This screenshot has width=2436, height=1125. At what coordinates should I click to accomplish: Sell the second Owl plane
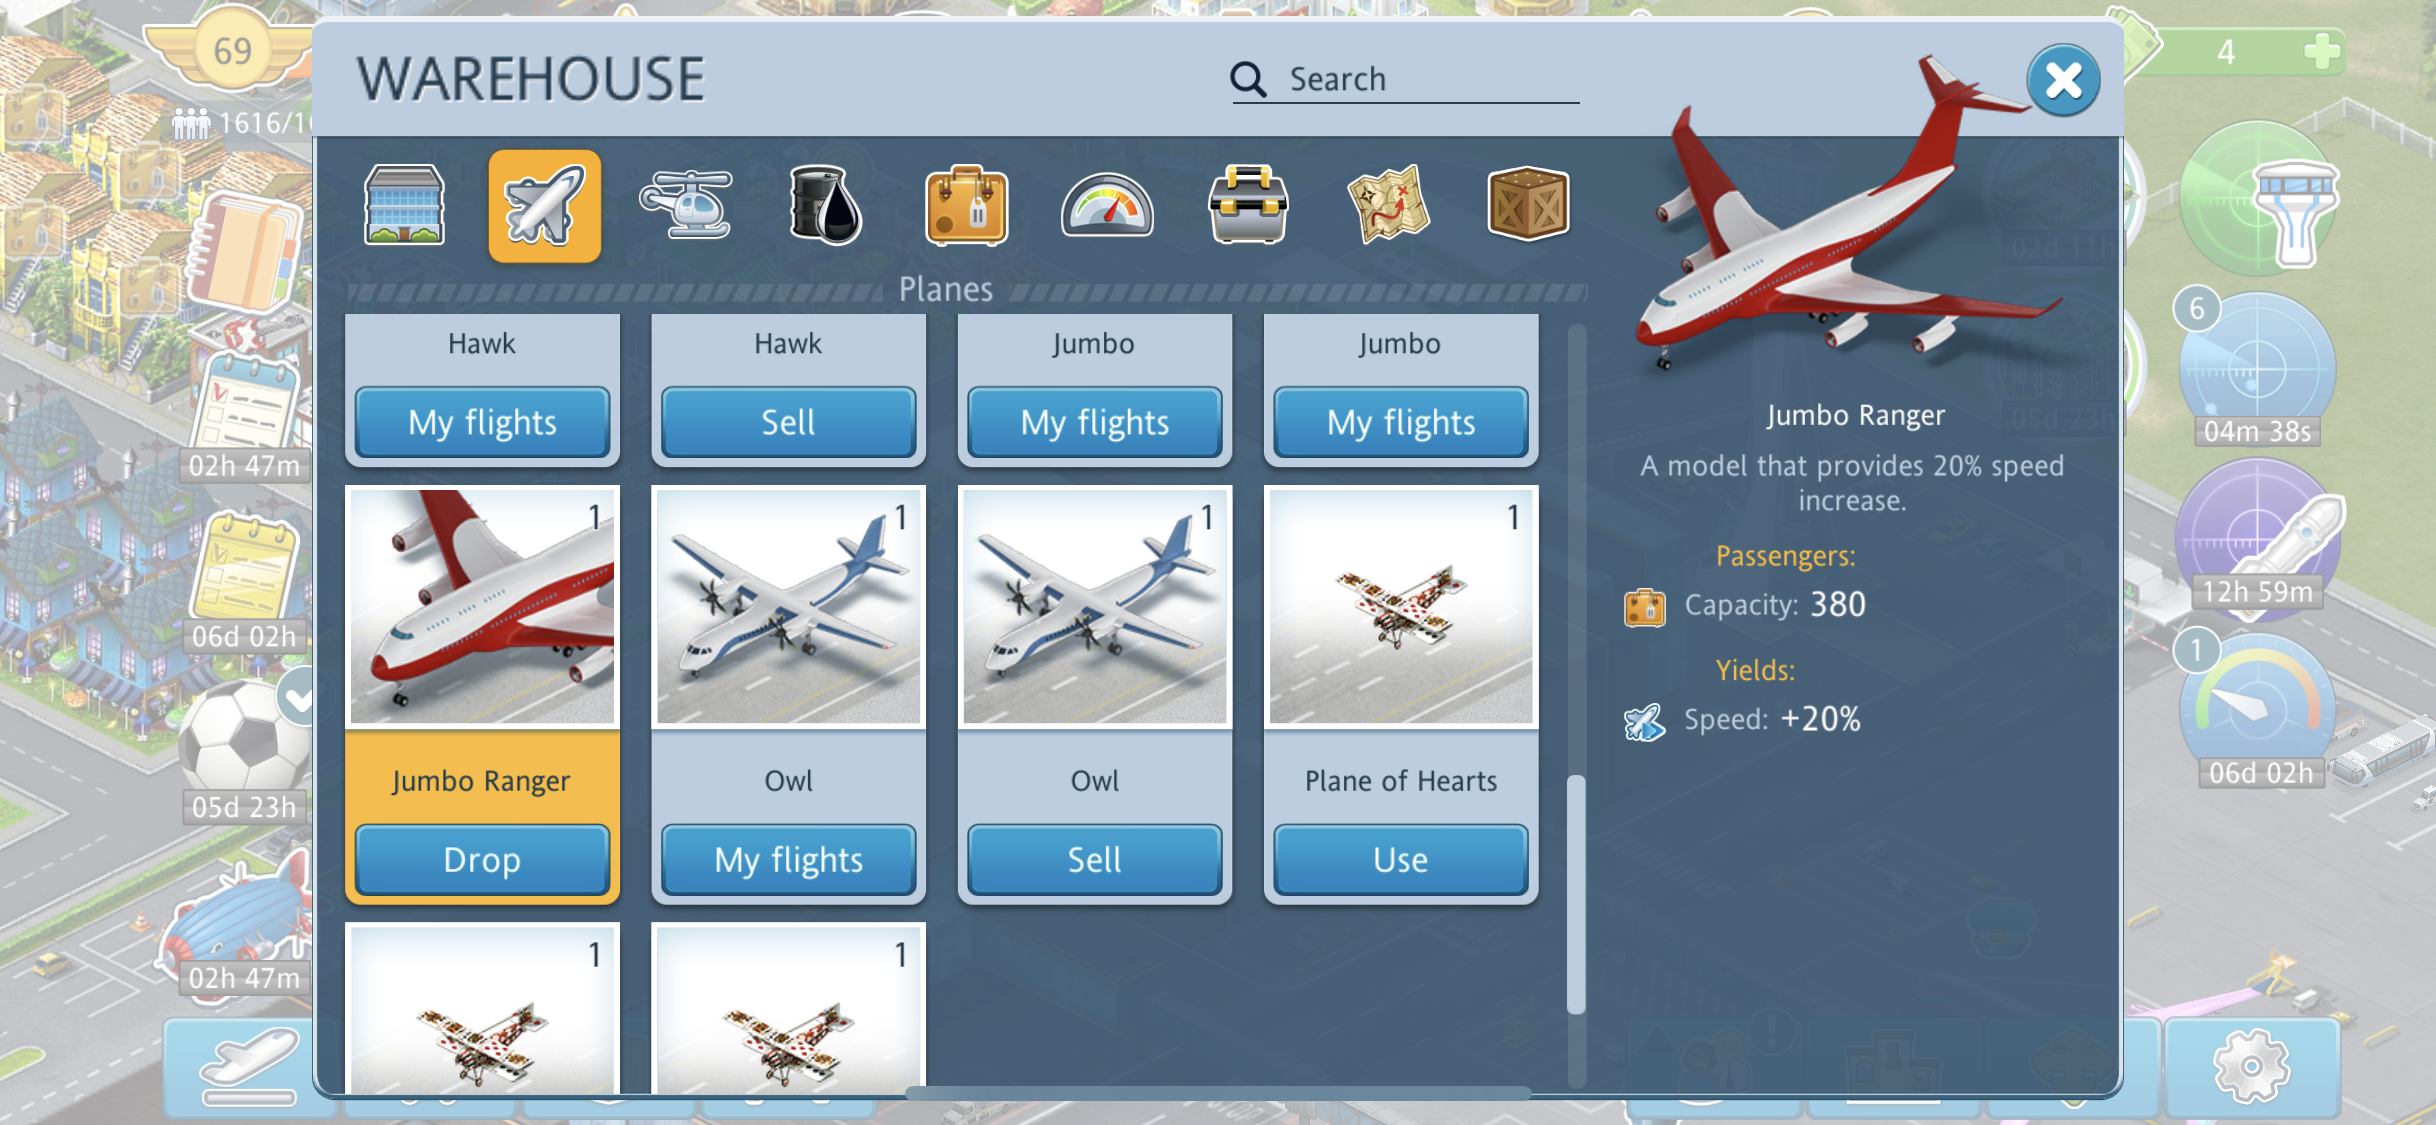[x=1094, y=859]
